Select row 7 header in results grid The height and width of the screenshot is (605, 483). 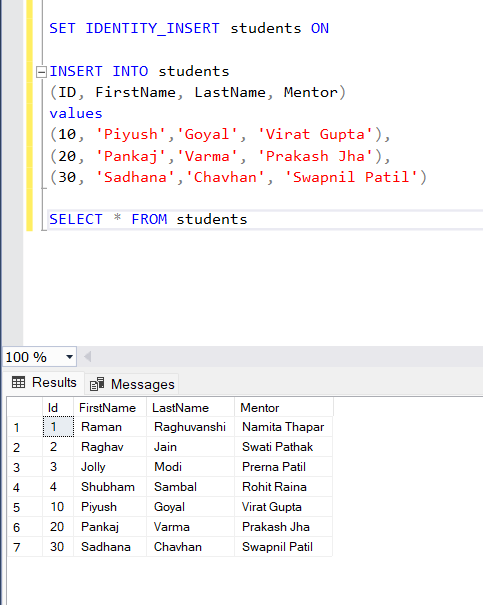point(25,547)
